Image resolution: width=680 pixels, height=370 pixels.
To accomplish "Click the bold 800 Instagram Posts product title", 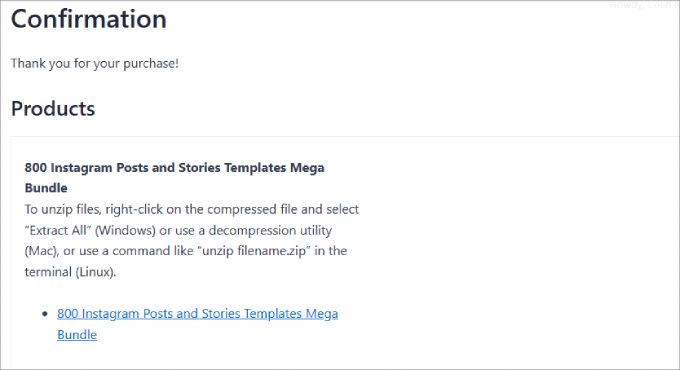I will coord(174,168).
